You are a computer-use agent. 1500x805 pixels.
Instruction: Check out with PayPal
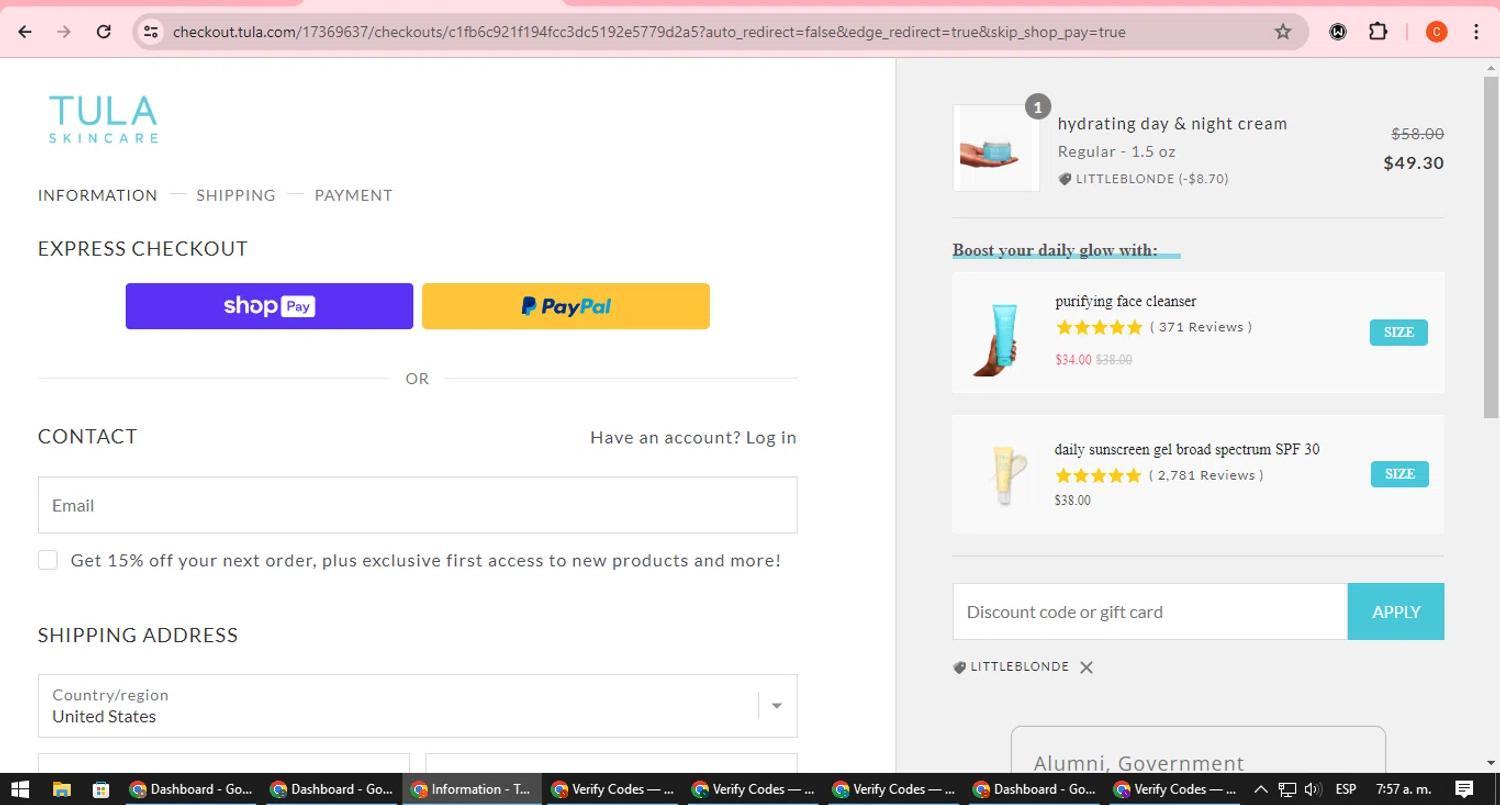pyautogui.click(x=566, y=306)
